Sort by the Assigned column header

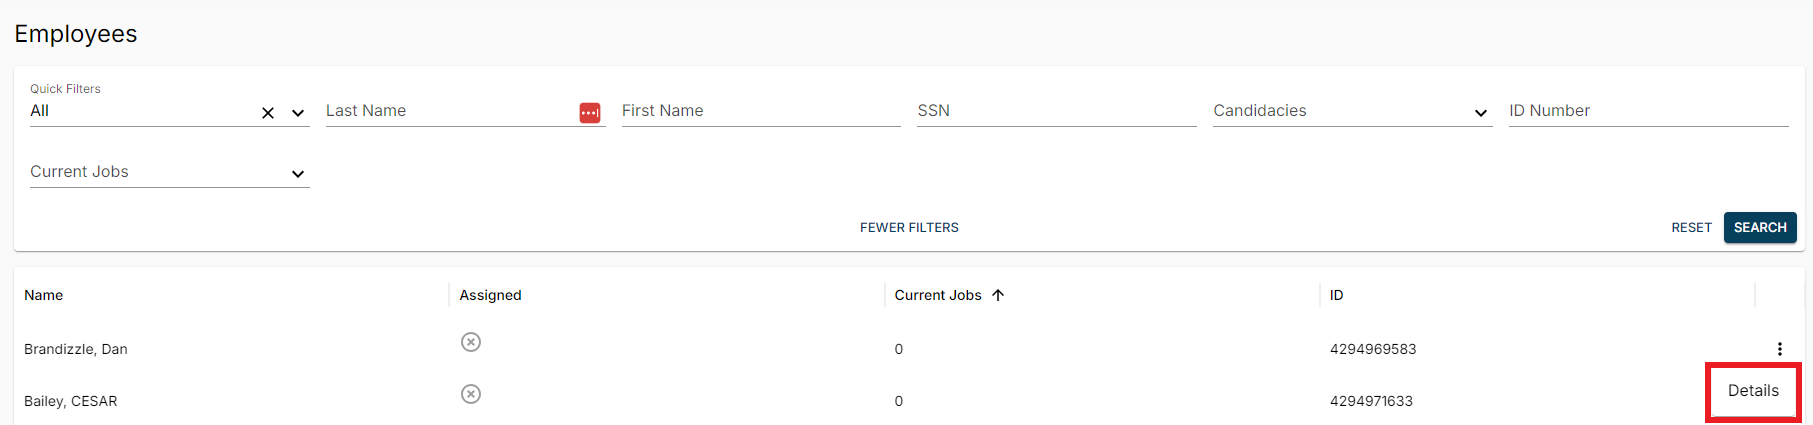(x=490, y=295)
